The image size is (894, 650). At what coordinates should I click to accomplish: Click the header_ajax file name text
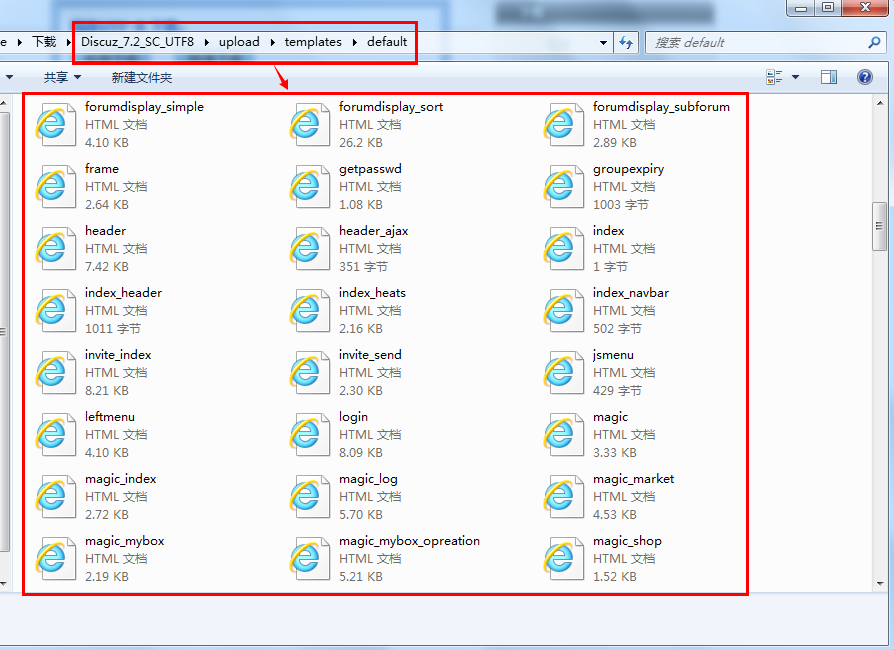coord(373,230)
